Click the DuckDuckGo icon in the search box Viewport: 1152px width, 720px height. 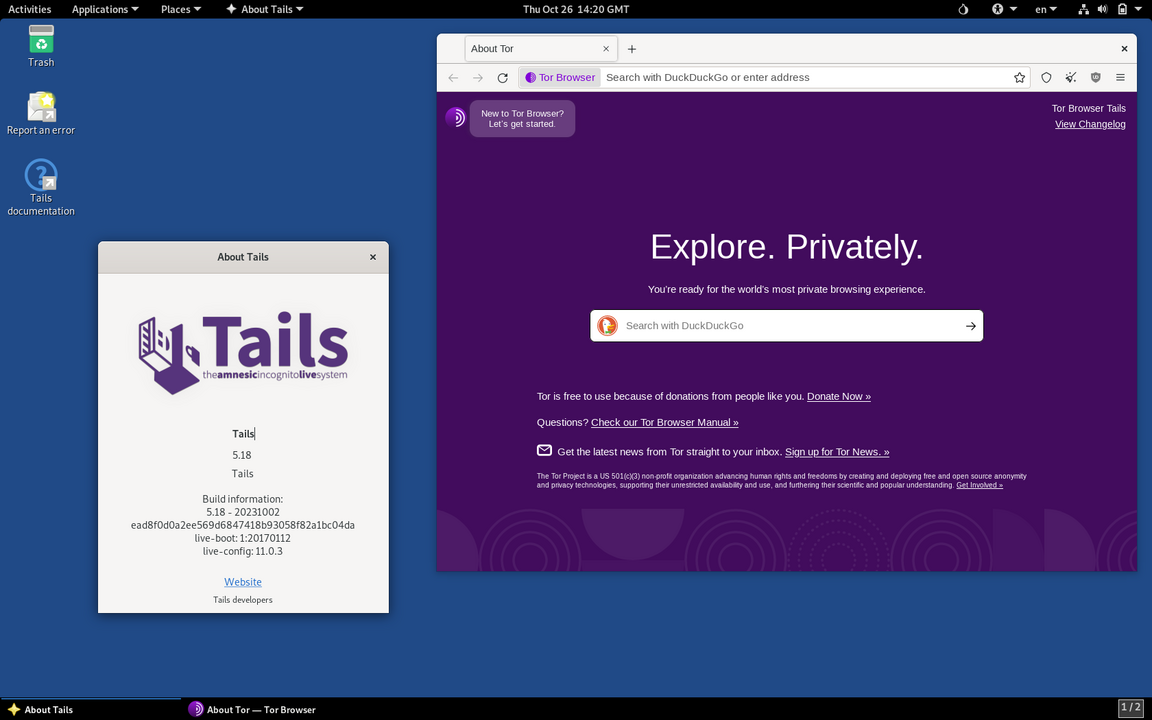(x=607, y=325)
